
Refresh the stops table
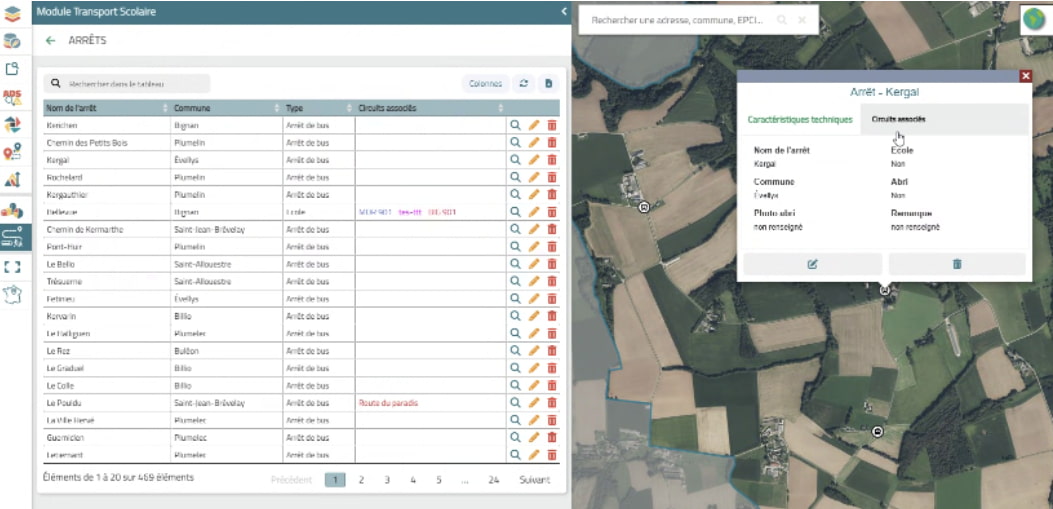pos(523,84)
